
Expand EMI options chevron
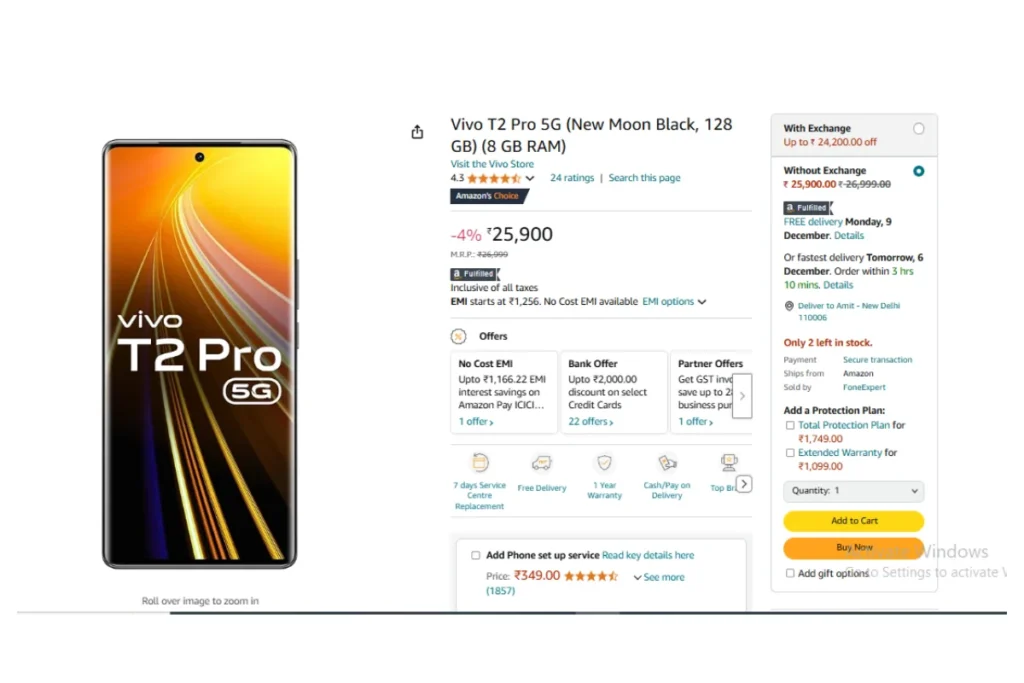pyautogui.click(x=702, y=302)
